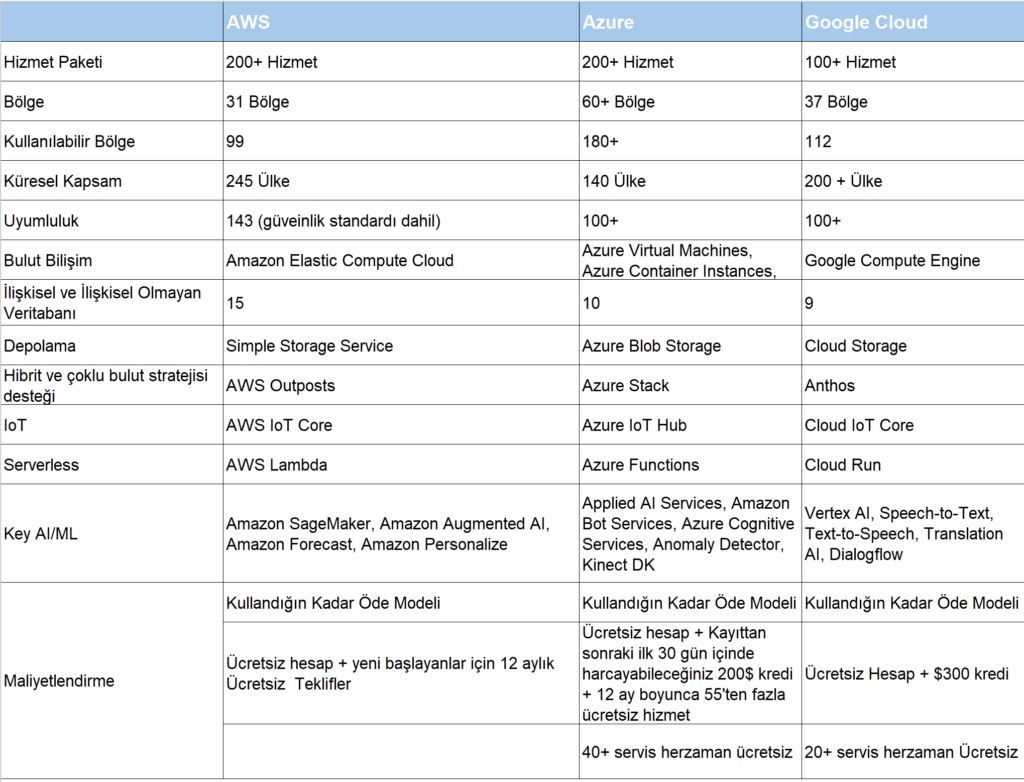Image resolution: width=1024 pixels, height=782 pixels.
Task: Select the AWS Outposts cell
Action: (400, 385)
